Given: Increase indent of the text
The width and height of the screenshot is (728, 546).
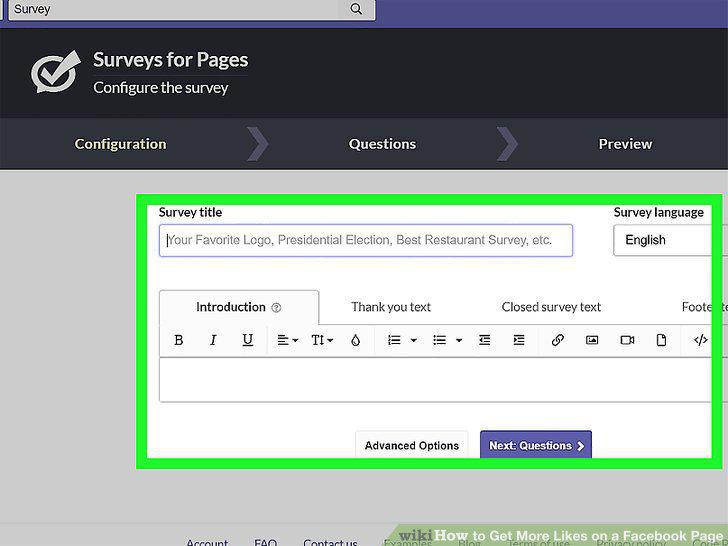Looking at the screenshot, I should [x=519, y=340].
